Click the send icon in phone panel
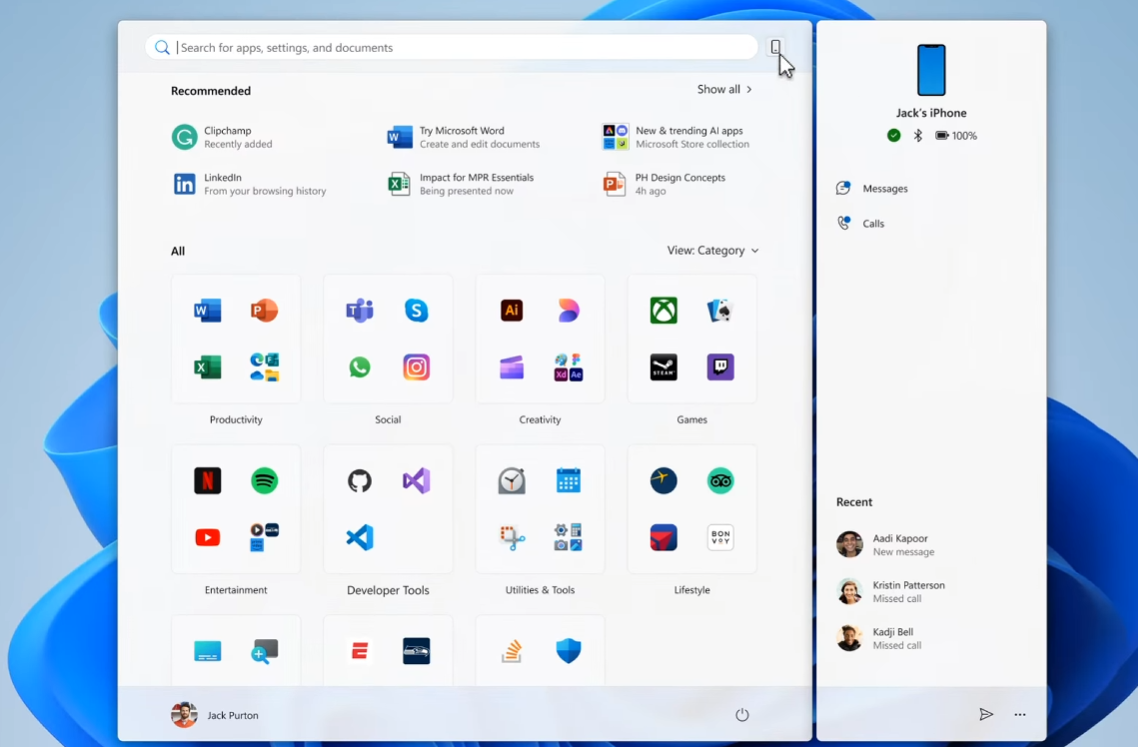The height and width of the screenshot is (747, 1138). [986, 715]
